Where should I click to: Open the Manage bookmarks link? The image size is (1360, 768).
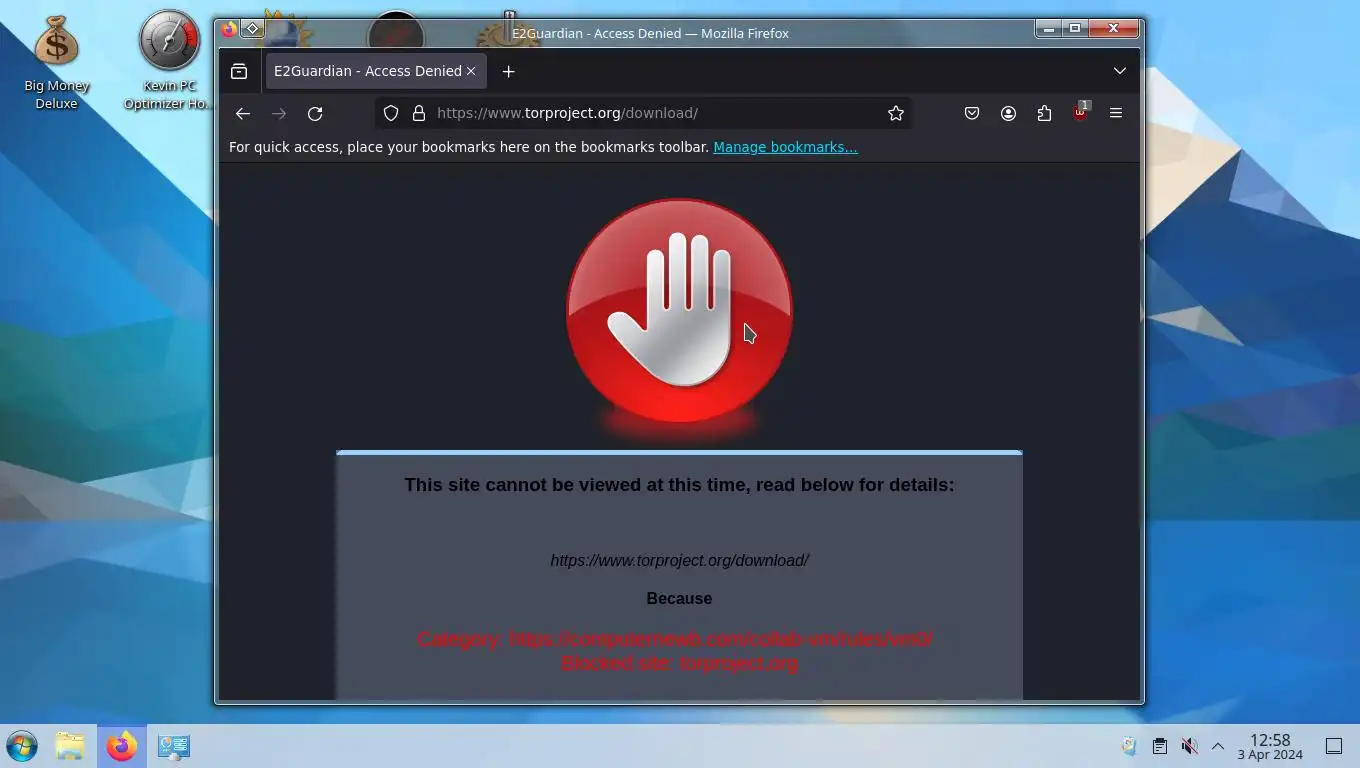(x=785, y=147)
